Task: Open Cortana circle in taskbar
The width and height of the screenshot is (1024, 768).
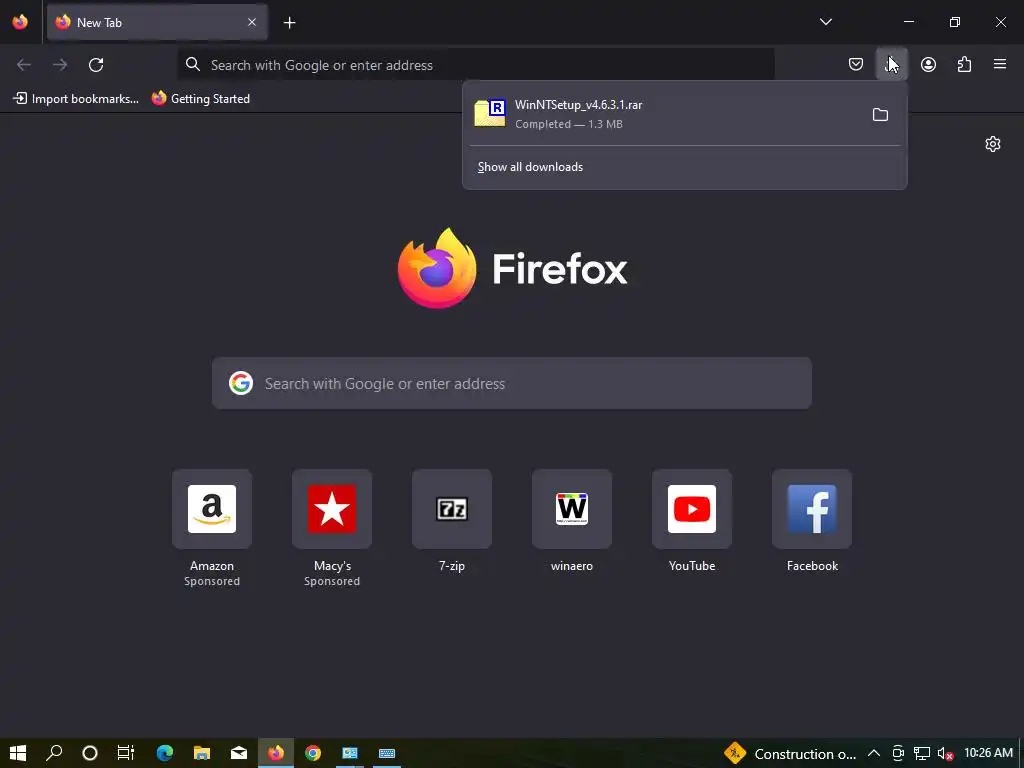Action: pyautogui.click(x=90, y=753)
